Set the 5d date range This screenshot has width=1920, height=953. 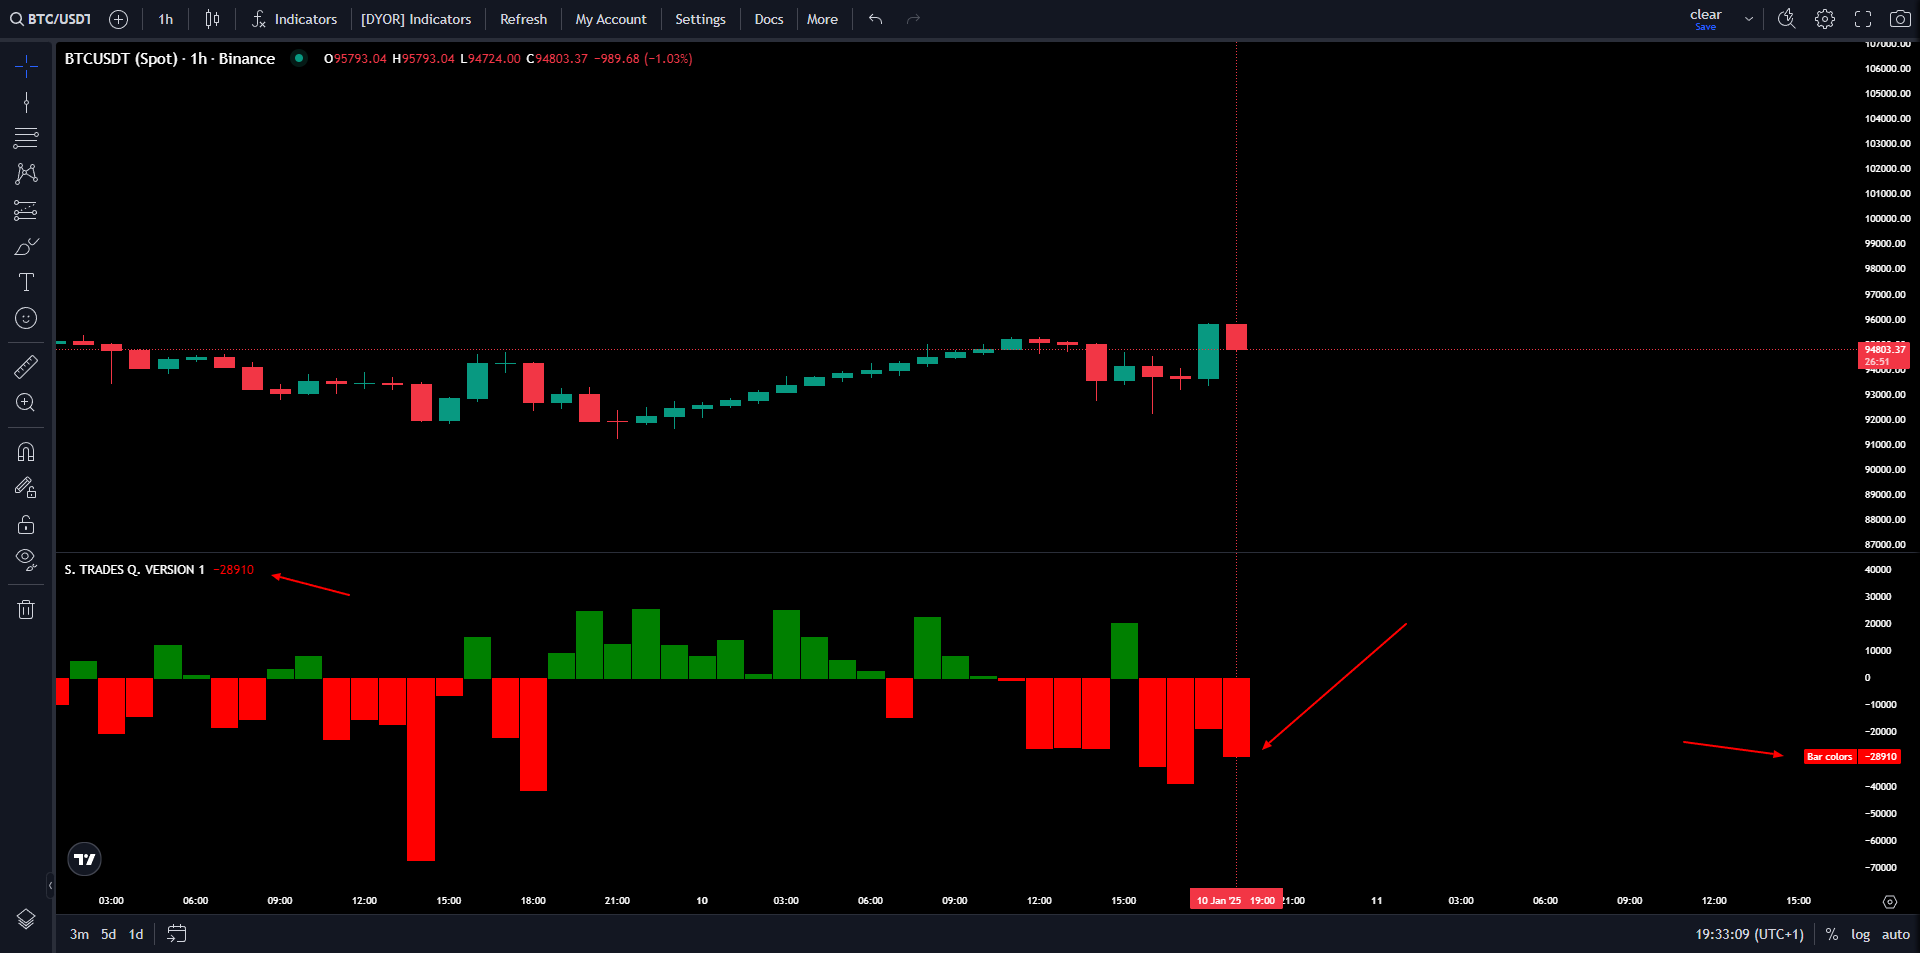pyautogui.click(x=108, y=934)
